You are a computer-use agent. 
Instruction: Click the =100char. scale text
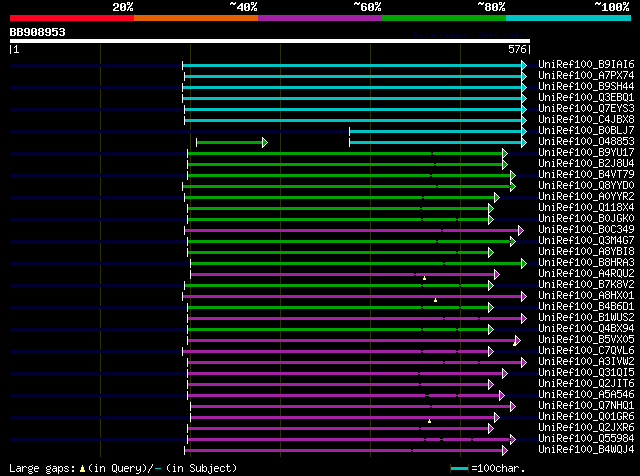pyautogui.click(x=498, y=468)
